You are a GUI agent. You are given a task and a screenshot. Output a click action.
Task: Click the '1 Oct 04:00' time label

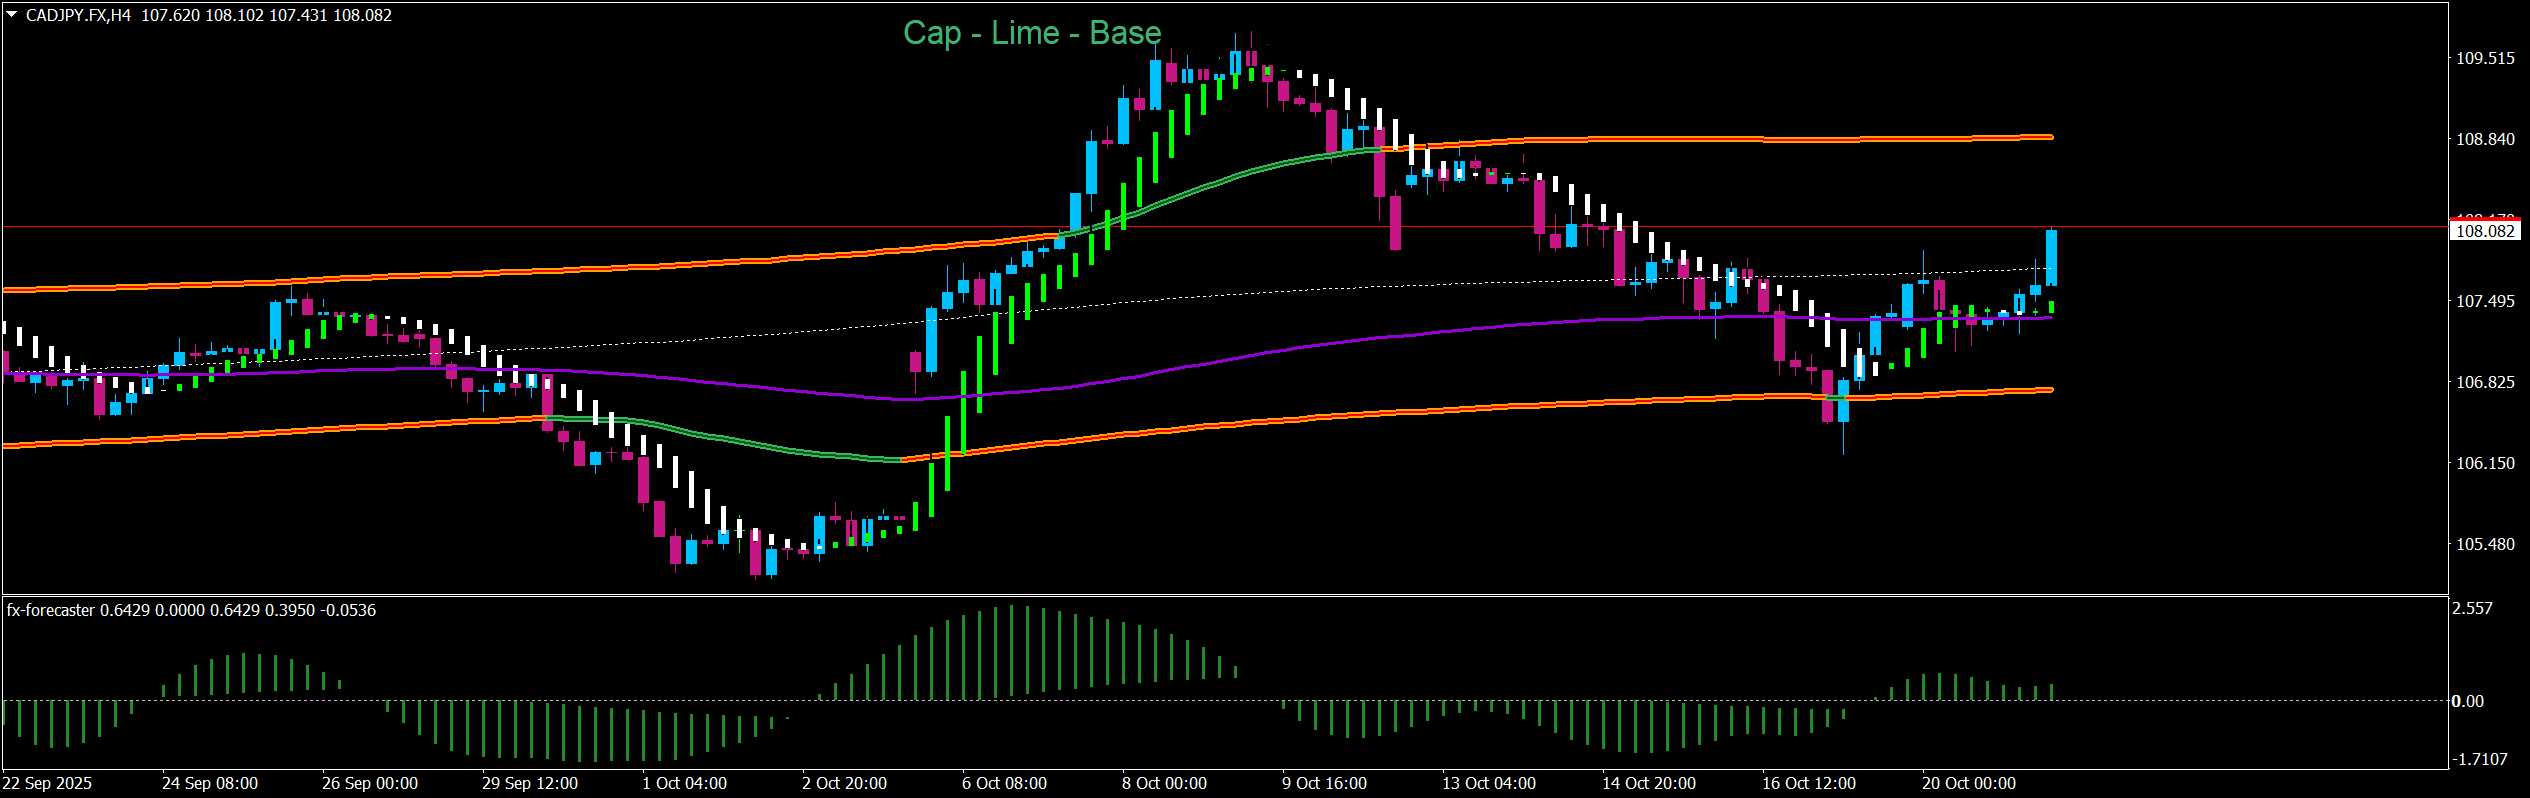pos(684,783)
